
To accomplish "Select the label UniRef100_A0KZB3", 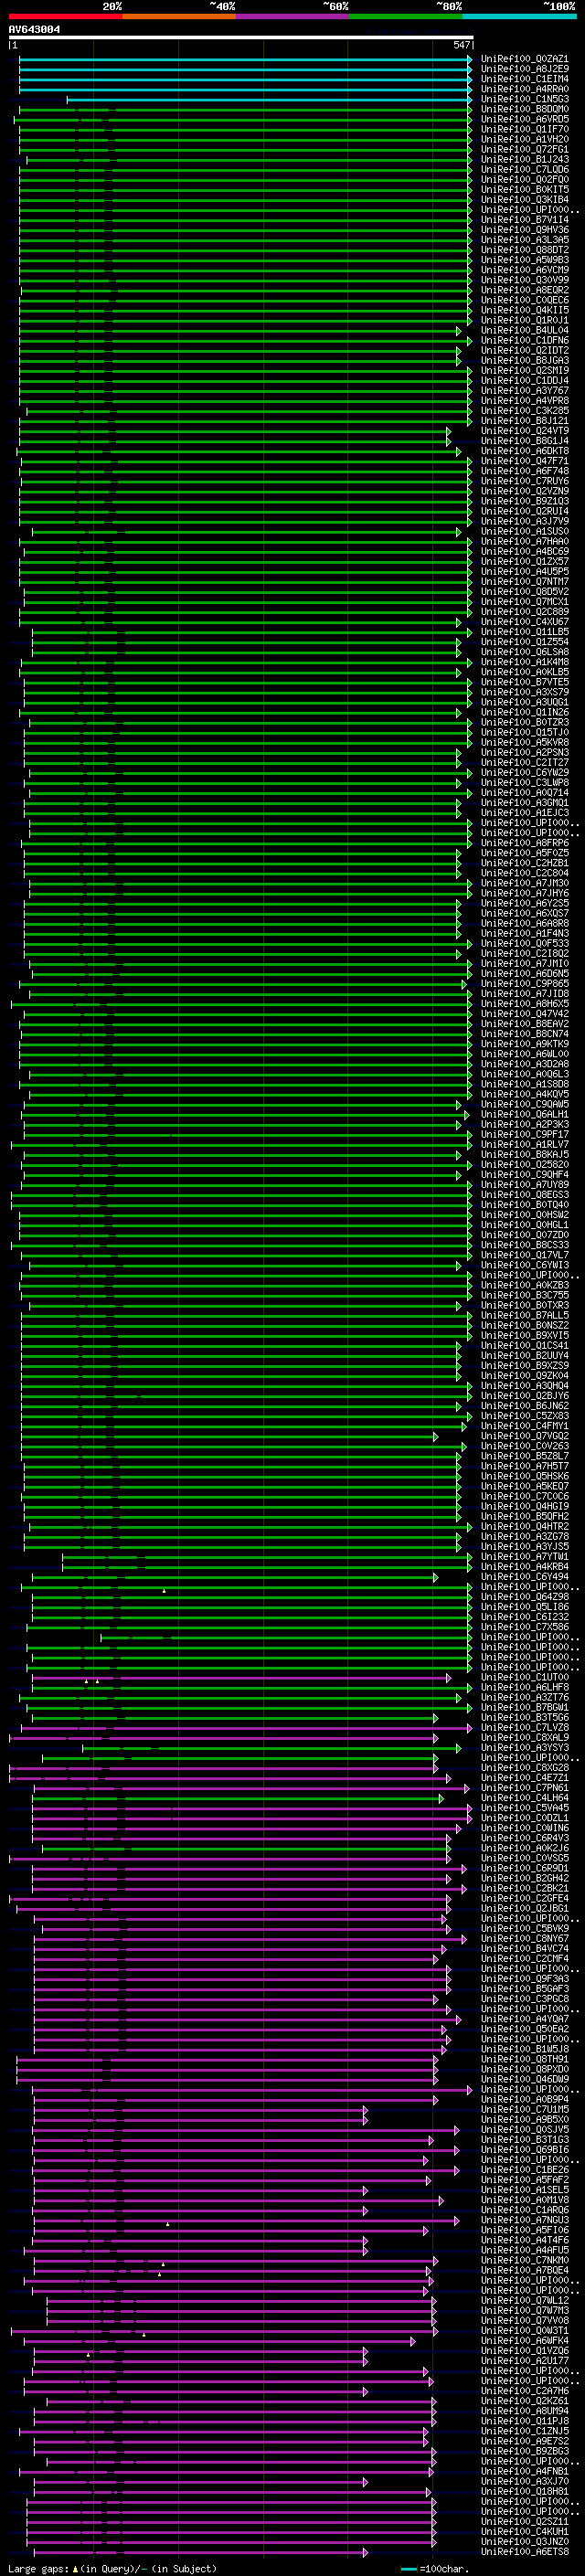I will click(x=524, y=1286).
